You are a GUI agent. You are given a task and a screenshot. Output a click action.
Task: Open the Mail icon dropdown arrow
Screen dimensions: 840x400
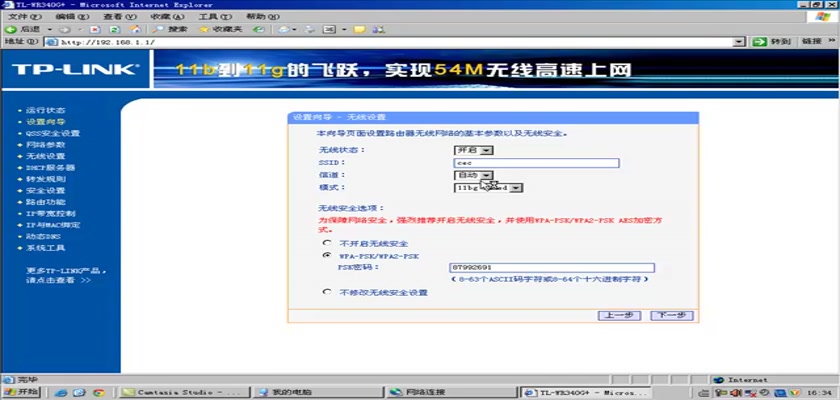pyautogui.click(x=295, y=29)
